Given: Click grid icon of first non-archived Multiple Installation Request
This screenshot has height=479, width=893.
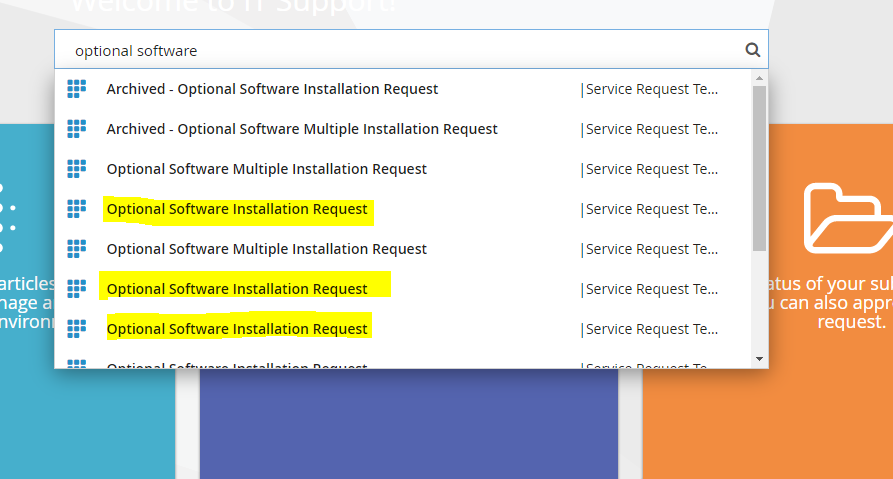Looking at the screenshot, I should (77, 169).
